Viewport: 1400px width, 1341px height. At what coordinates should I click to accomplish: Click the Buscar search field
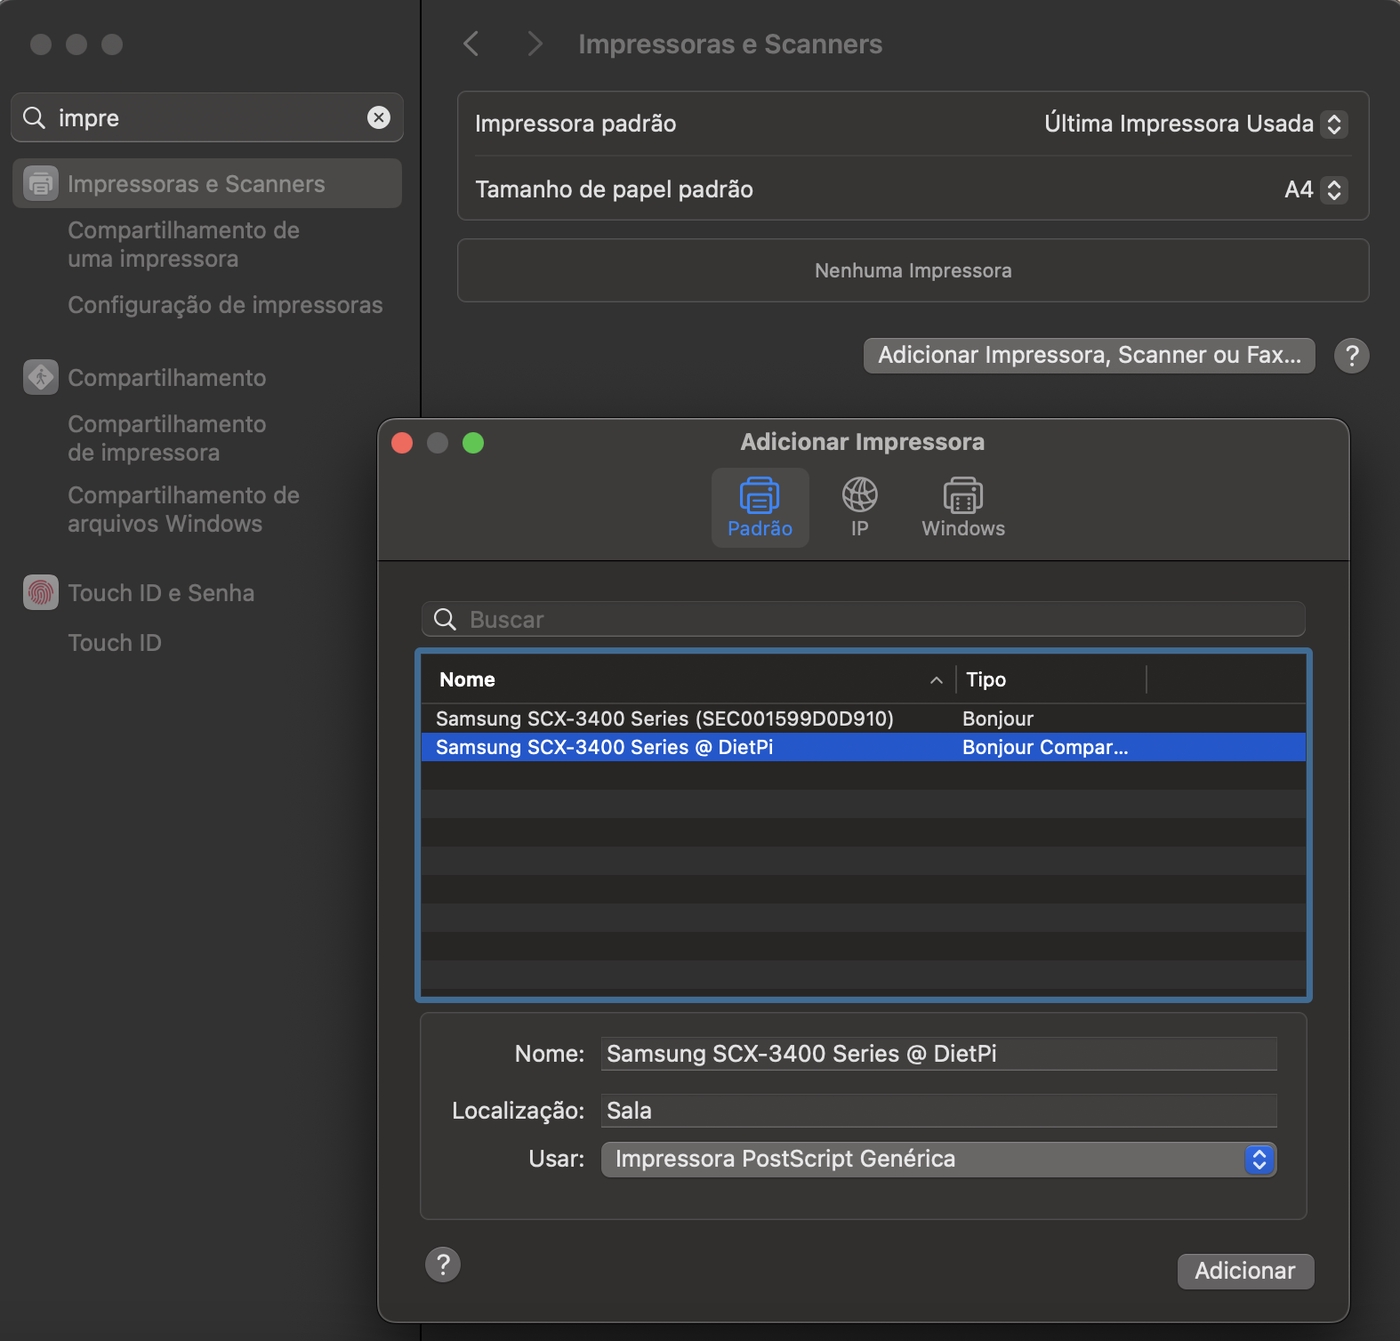(x=863, y=620)
